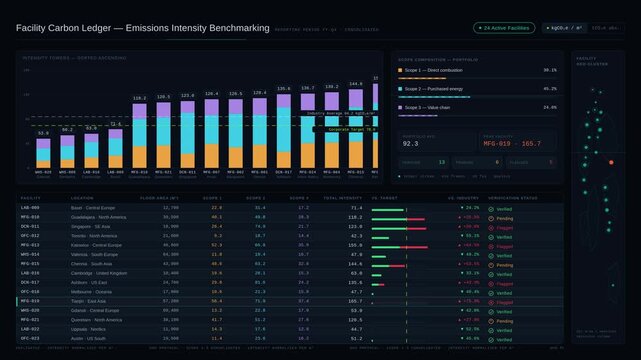Click the Scope 1 Direct combustion progress bar

477,78
